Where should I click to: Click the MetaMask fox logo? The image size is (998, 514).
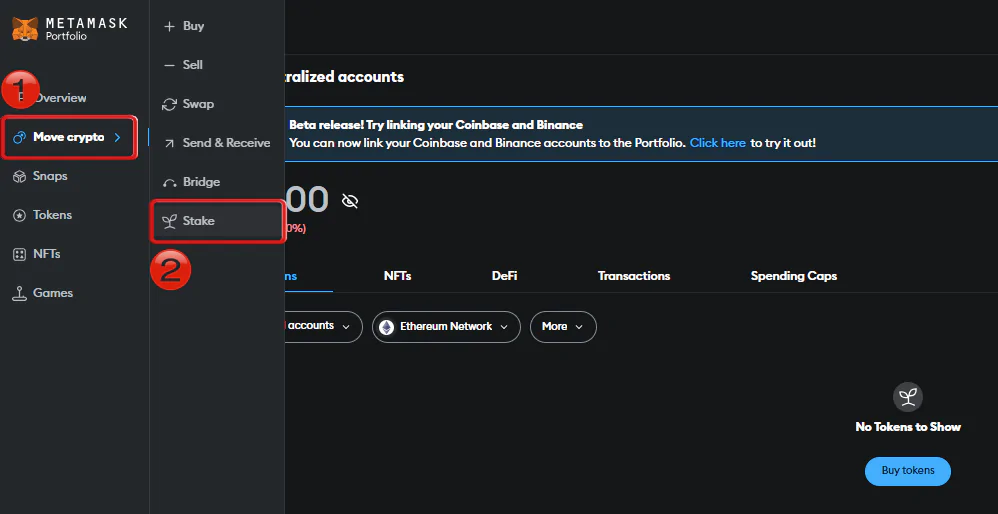(x=25, y=29)
